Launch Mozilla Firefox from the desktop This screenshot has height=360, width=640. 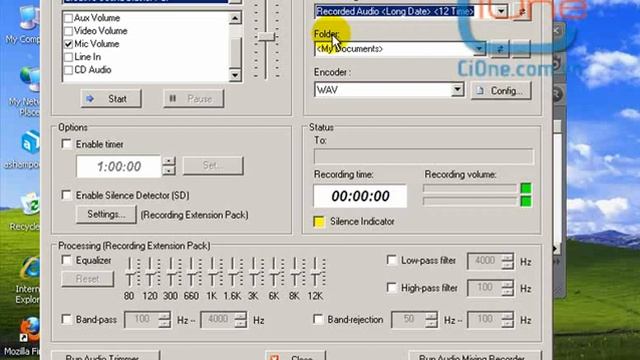(x=27, y=337)
